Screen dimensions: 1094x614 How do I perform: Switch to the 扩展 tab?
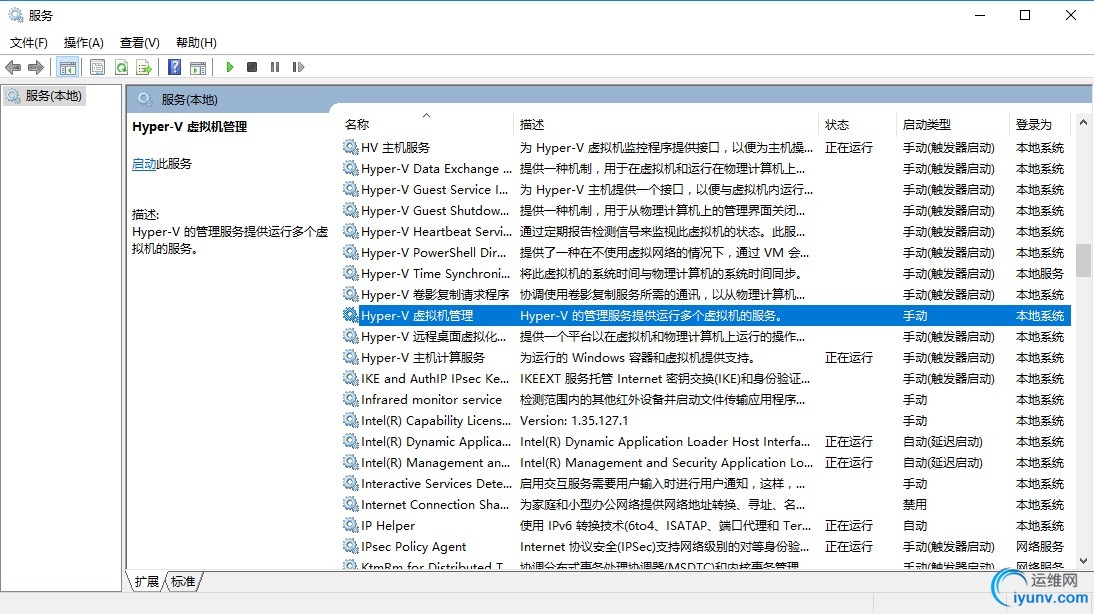(x=147, y=581)
